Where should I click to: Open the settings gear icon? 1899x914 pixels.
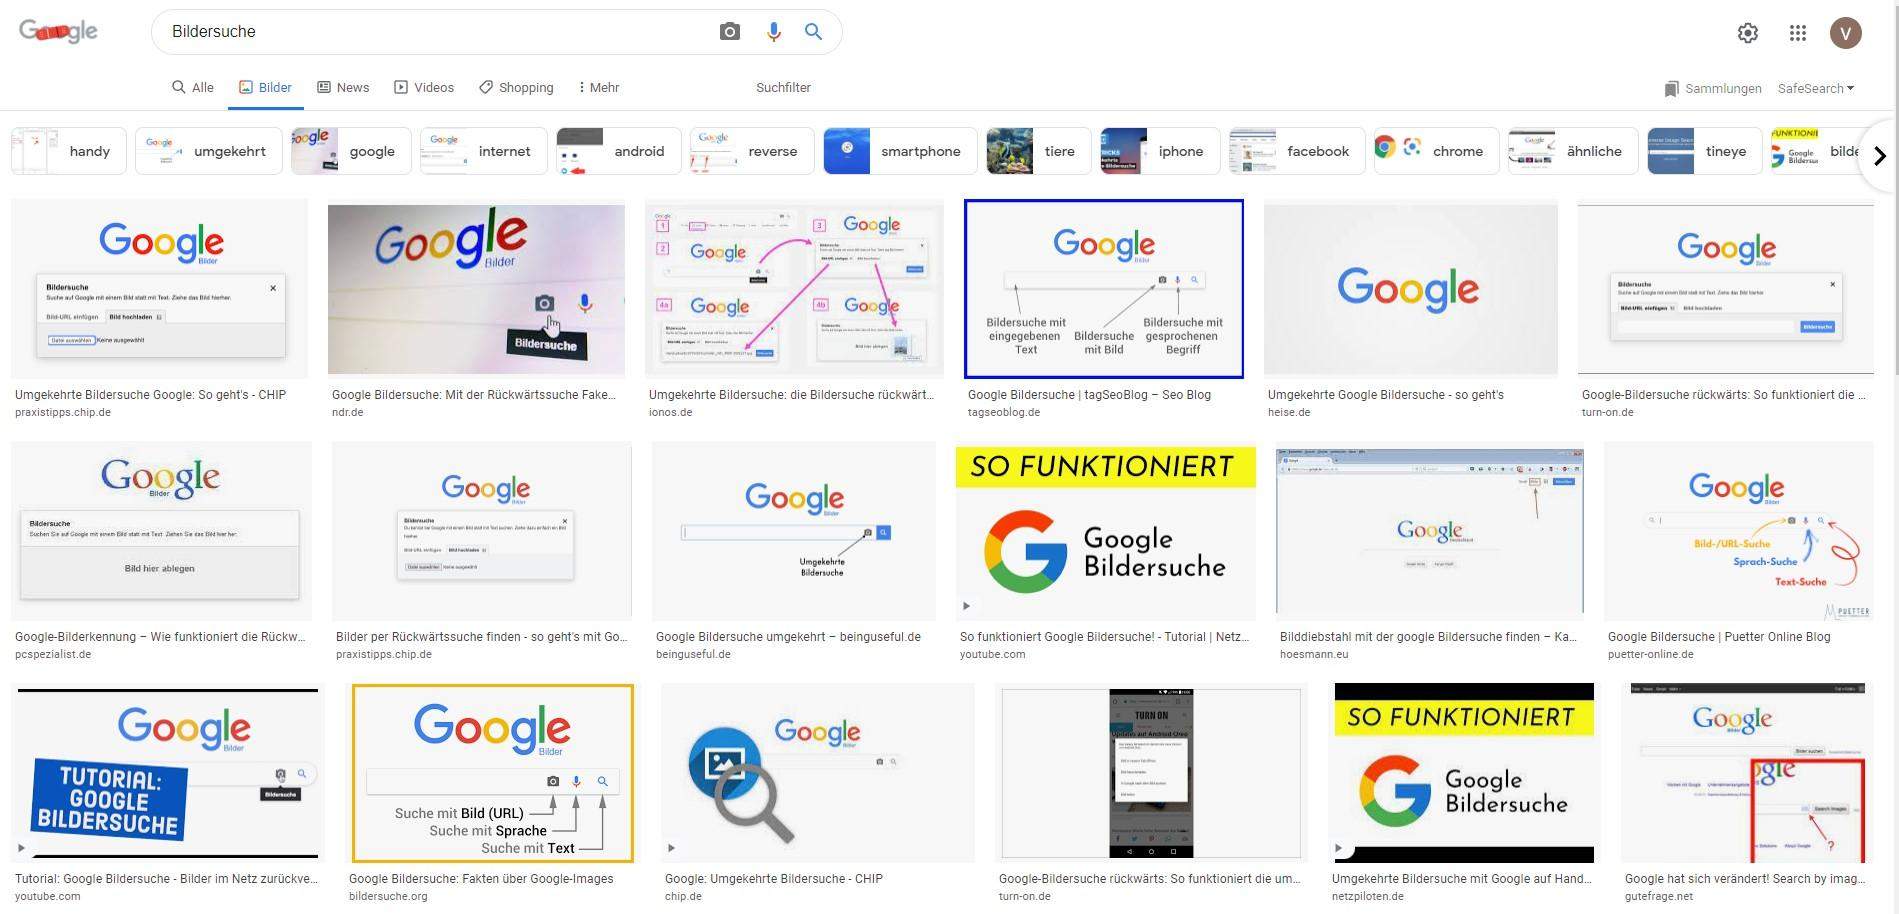pos(1748,33)
